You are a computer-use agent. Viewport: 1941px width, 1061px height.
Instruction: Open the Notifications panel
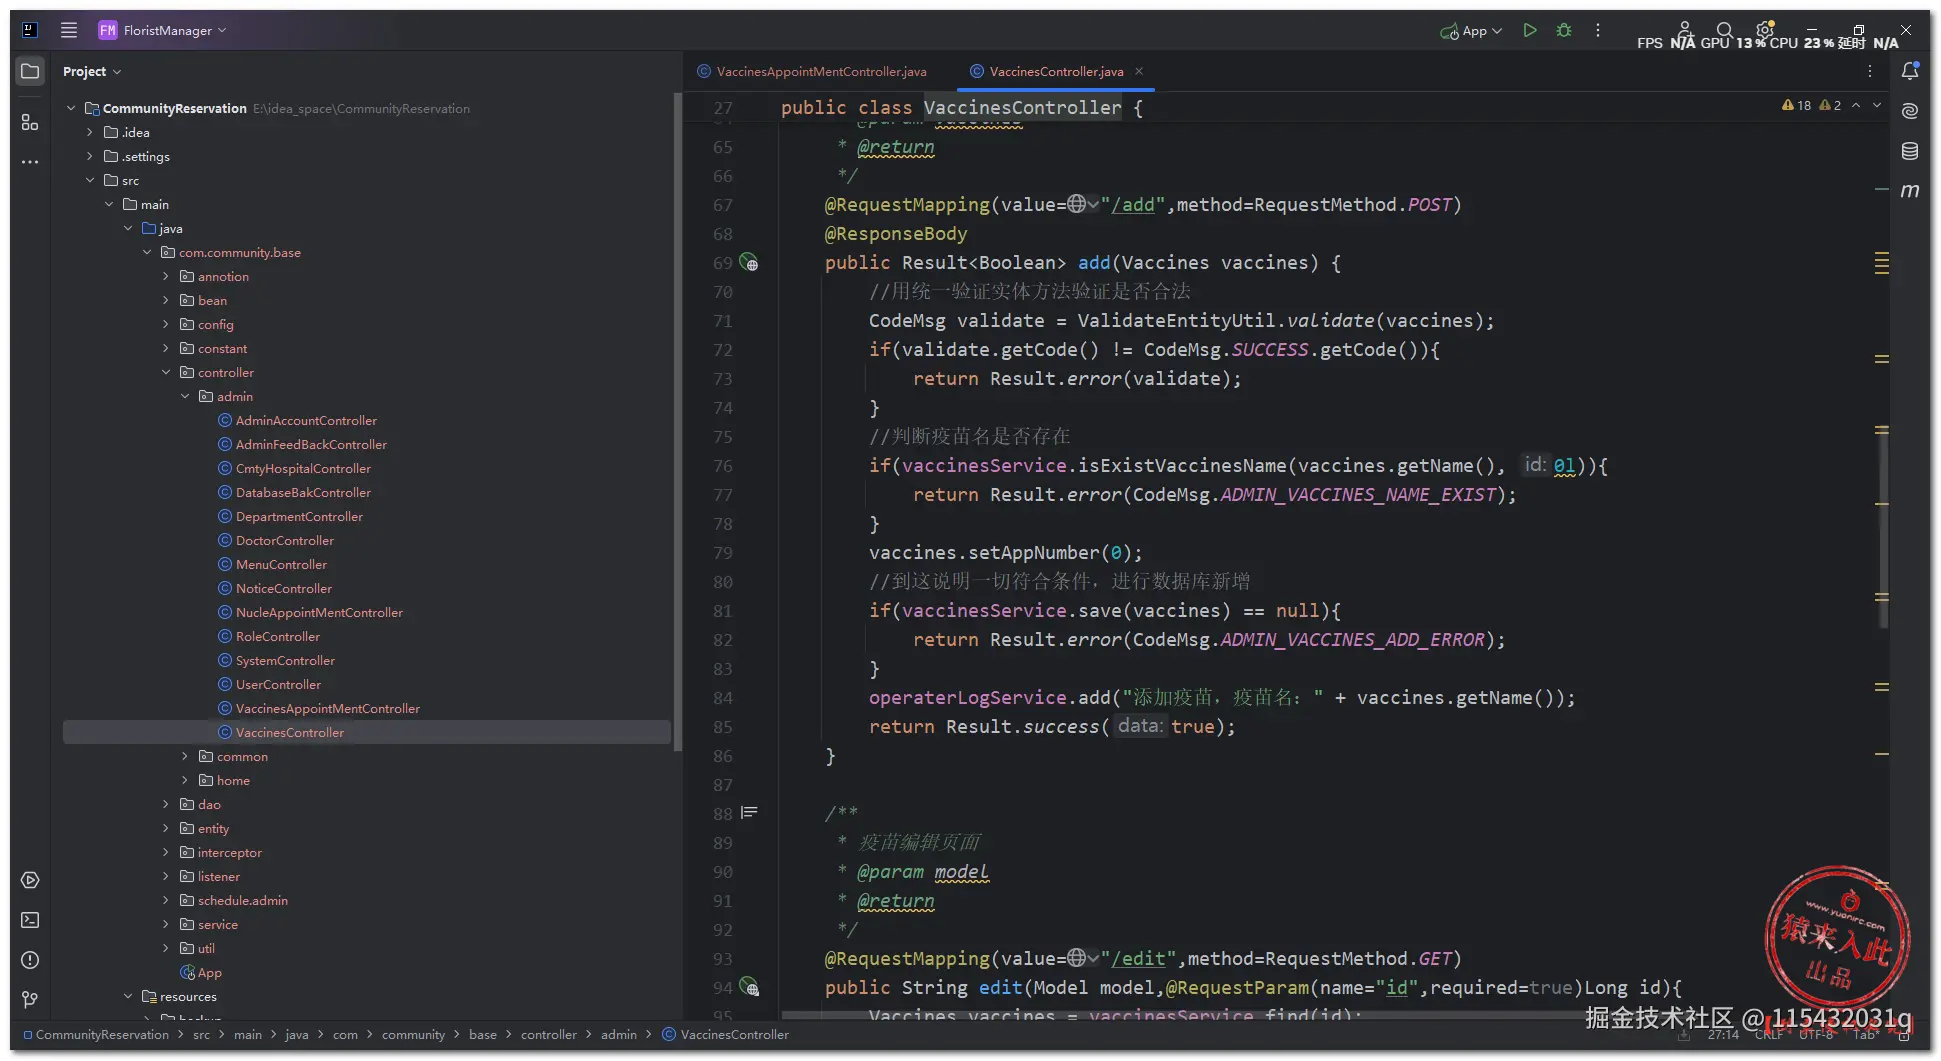[1910, 71]
